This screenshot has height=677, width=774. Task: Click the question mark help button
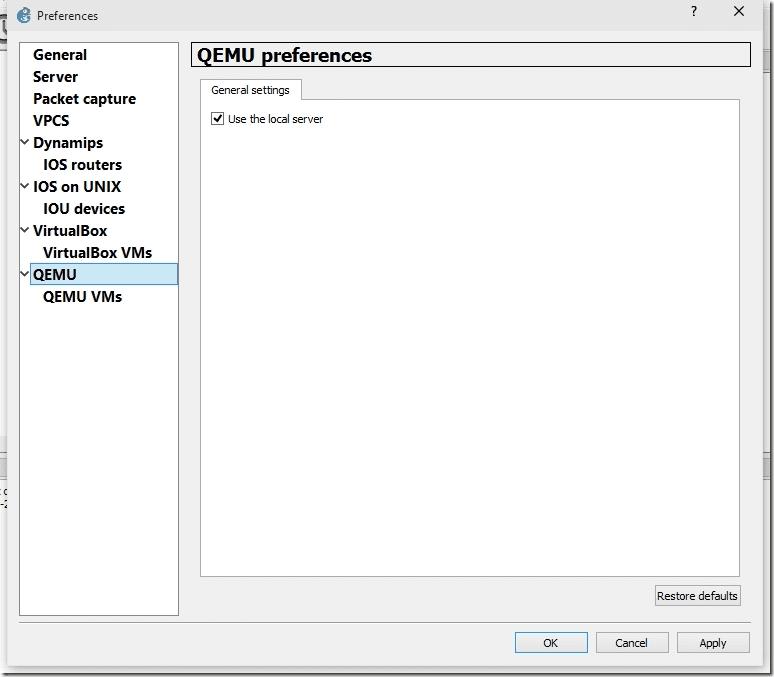[694, 11]
